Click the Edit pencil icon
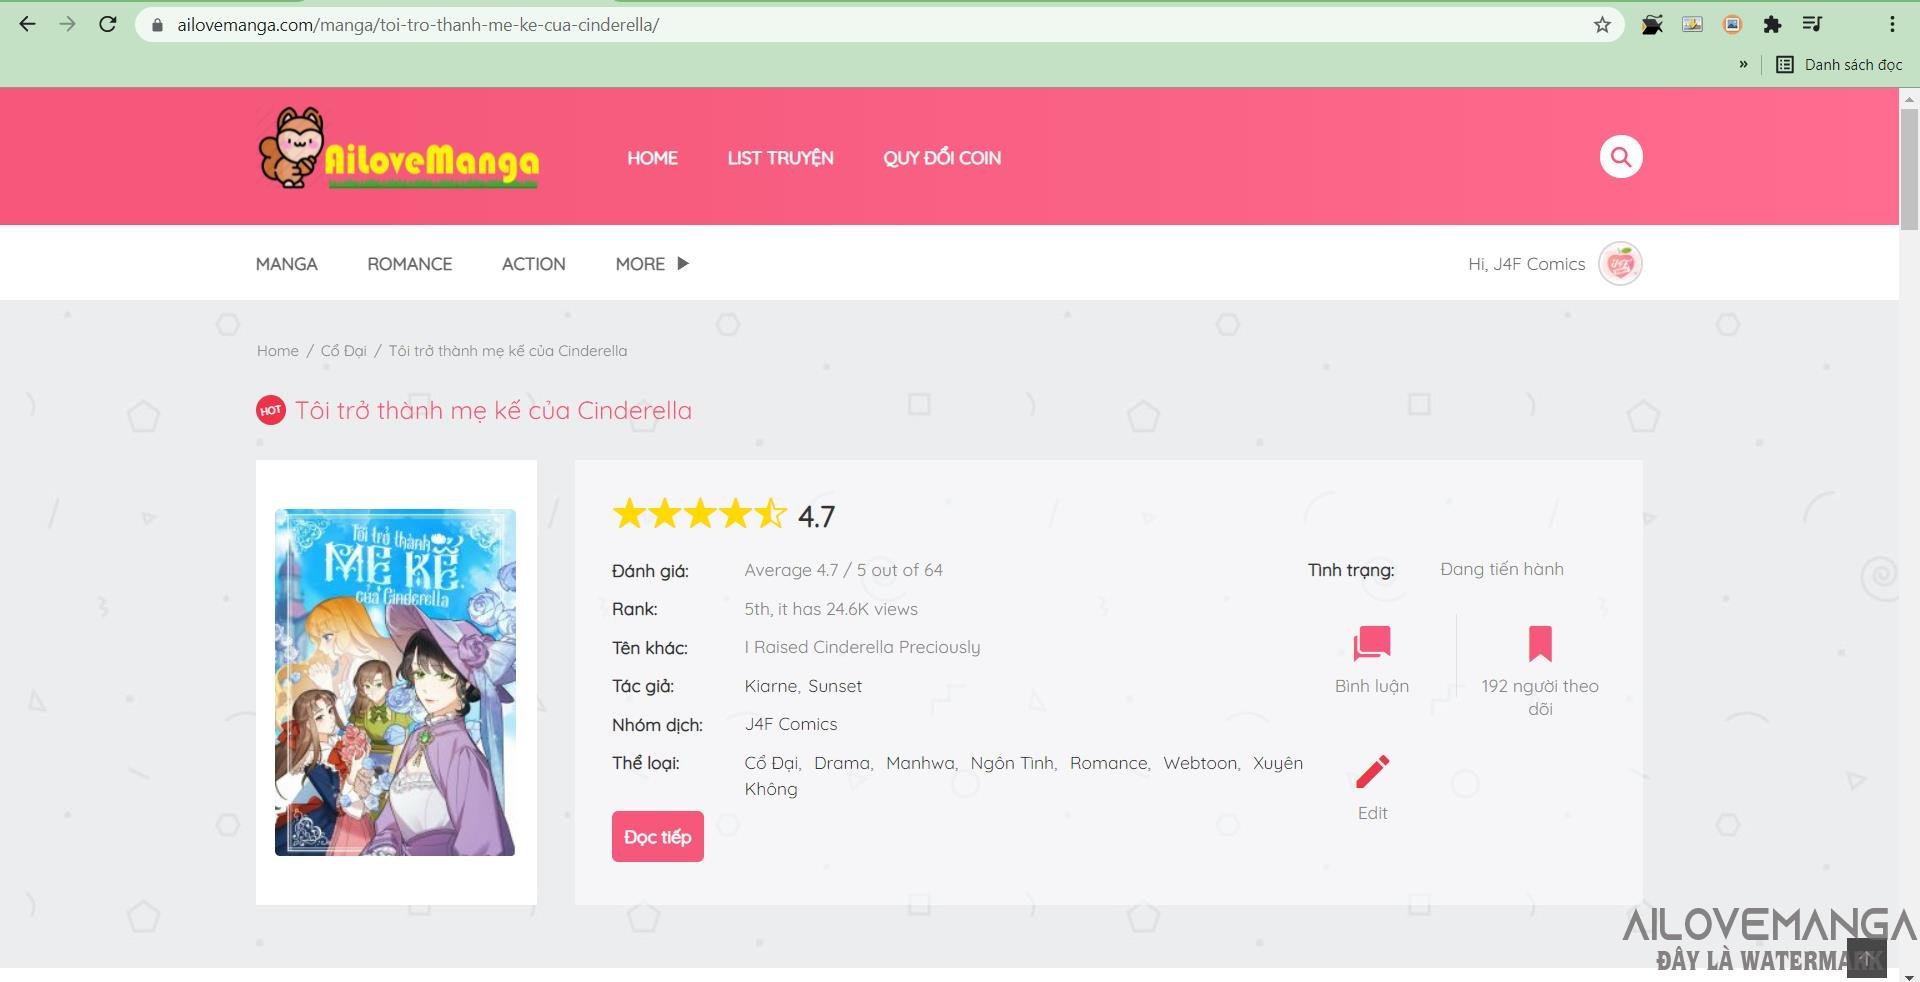Image resolution: width=1920 pixels, height=982 pixels. pos(1372,772)
